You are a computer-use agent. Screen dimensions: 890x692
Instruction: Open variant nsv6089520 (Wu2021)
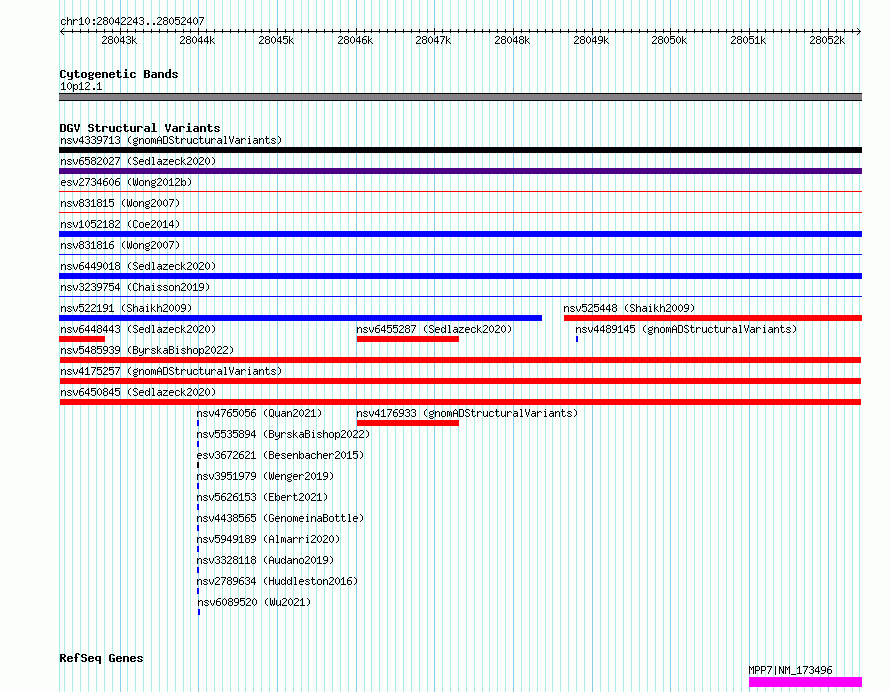click(254, 602)
